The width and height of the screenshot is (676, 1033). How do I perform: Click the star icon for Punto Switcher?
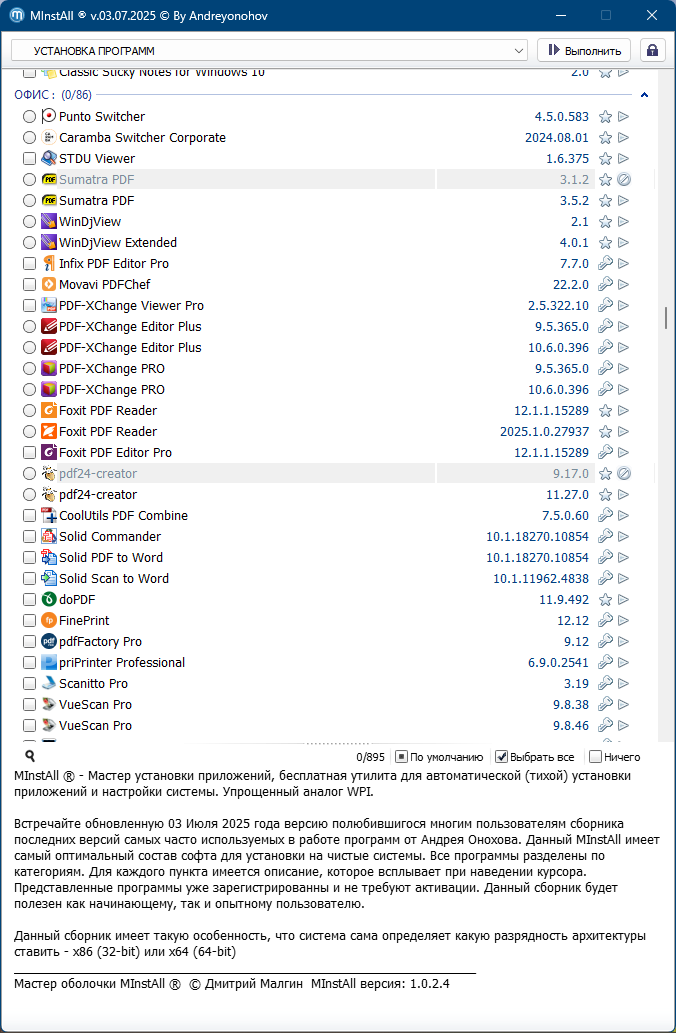click(605, 117)
